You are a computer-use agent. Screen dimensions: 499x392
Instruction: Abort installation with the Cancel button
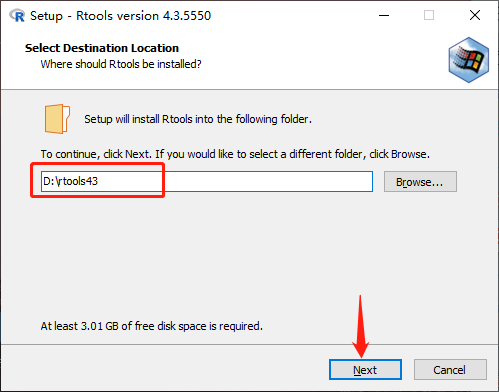point(450,369)
